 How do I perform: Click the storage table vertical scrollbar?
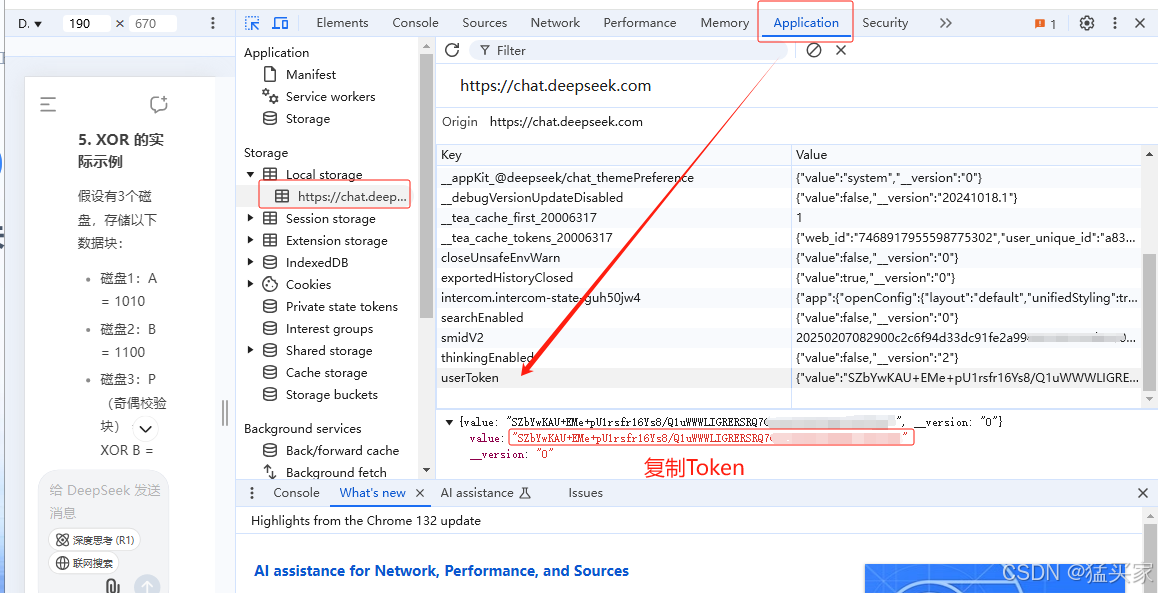1149,321
